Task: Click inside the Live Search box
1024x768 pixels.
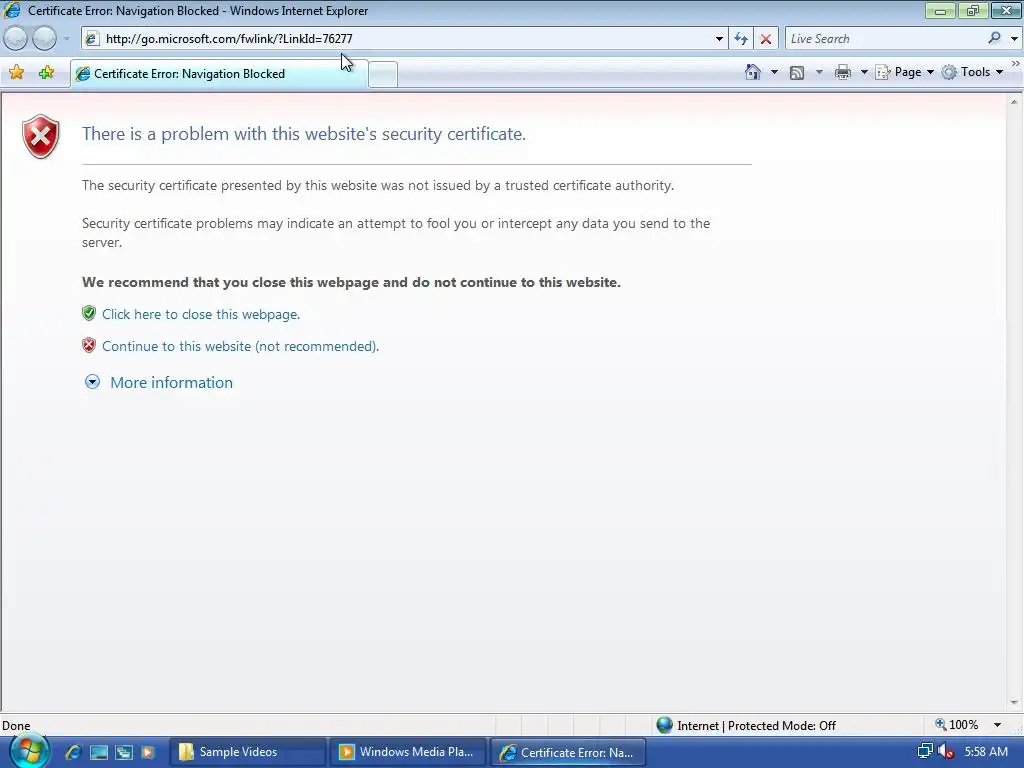Action: click(886, 39)
